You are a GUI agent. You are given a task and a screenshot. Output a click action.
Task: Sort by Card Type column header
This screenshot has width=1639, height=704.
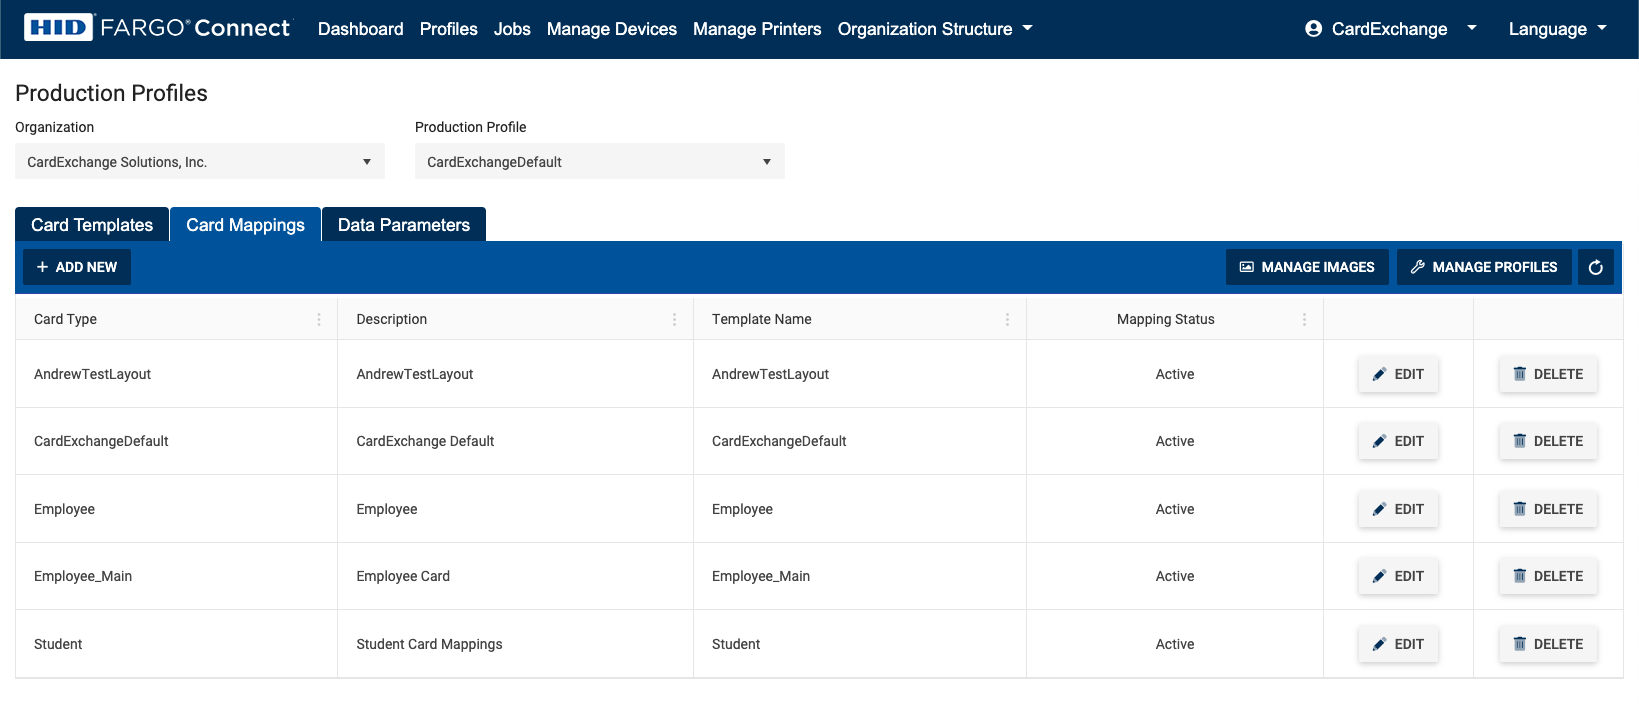click(65, 319)
